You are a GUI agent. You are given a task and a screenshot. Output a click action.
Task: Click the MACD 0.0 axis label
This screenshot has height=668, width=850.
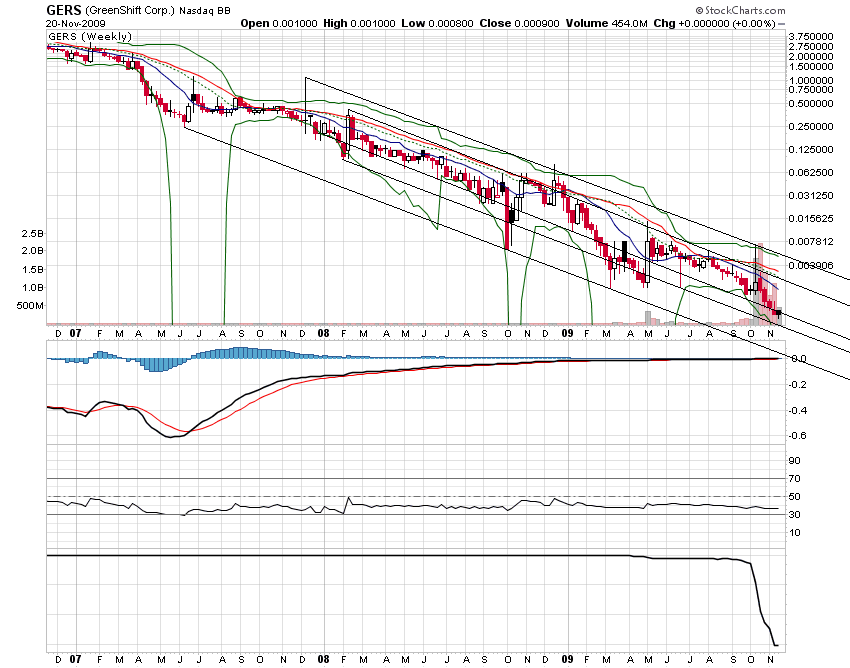[799, 359]
